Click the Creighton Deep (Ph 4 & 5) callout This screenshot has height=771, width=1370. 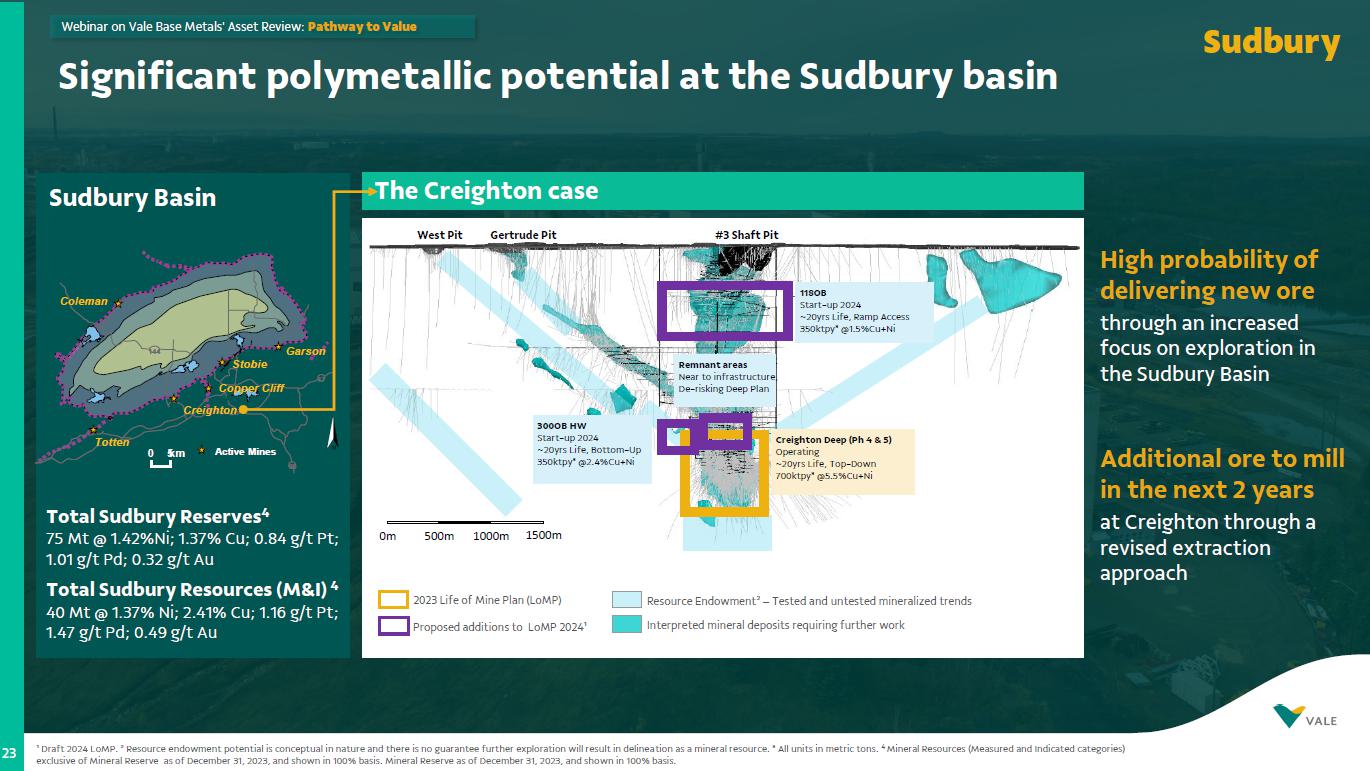point(842,462)
